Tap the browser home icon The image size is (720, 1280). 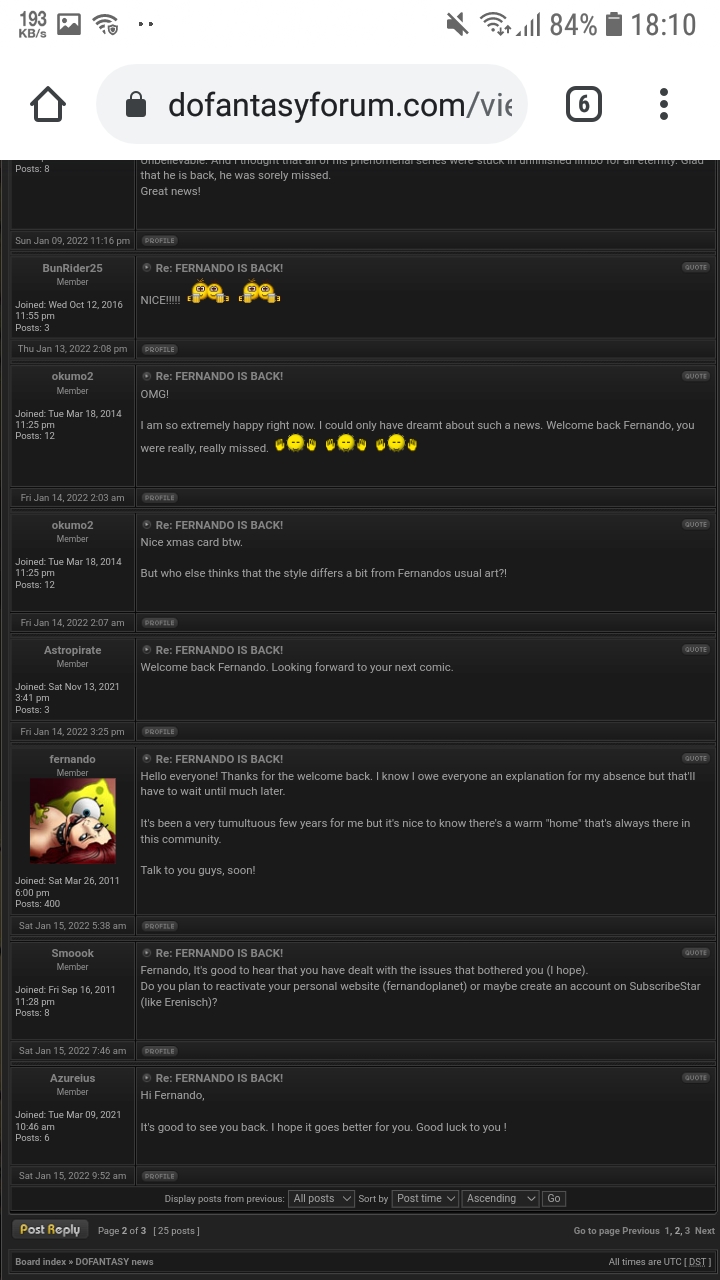pyautogui.click(x=47, y=104)
